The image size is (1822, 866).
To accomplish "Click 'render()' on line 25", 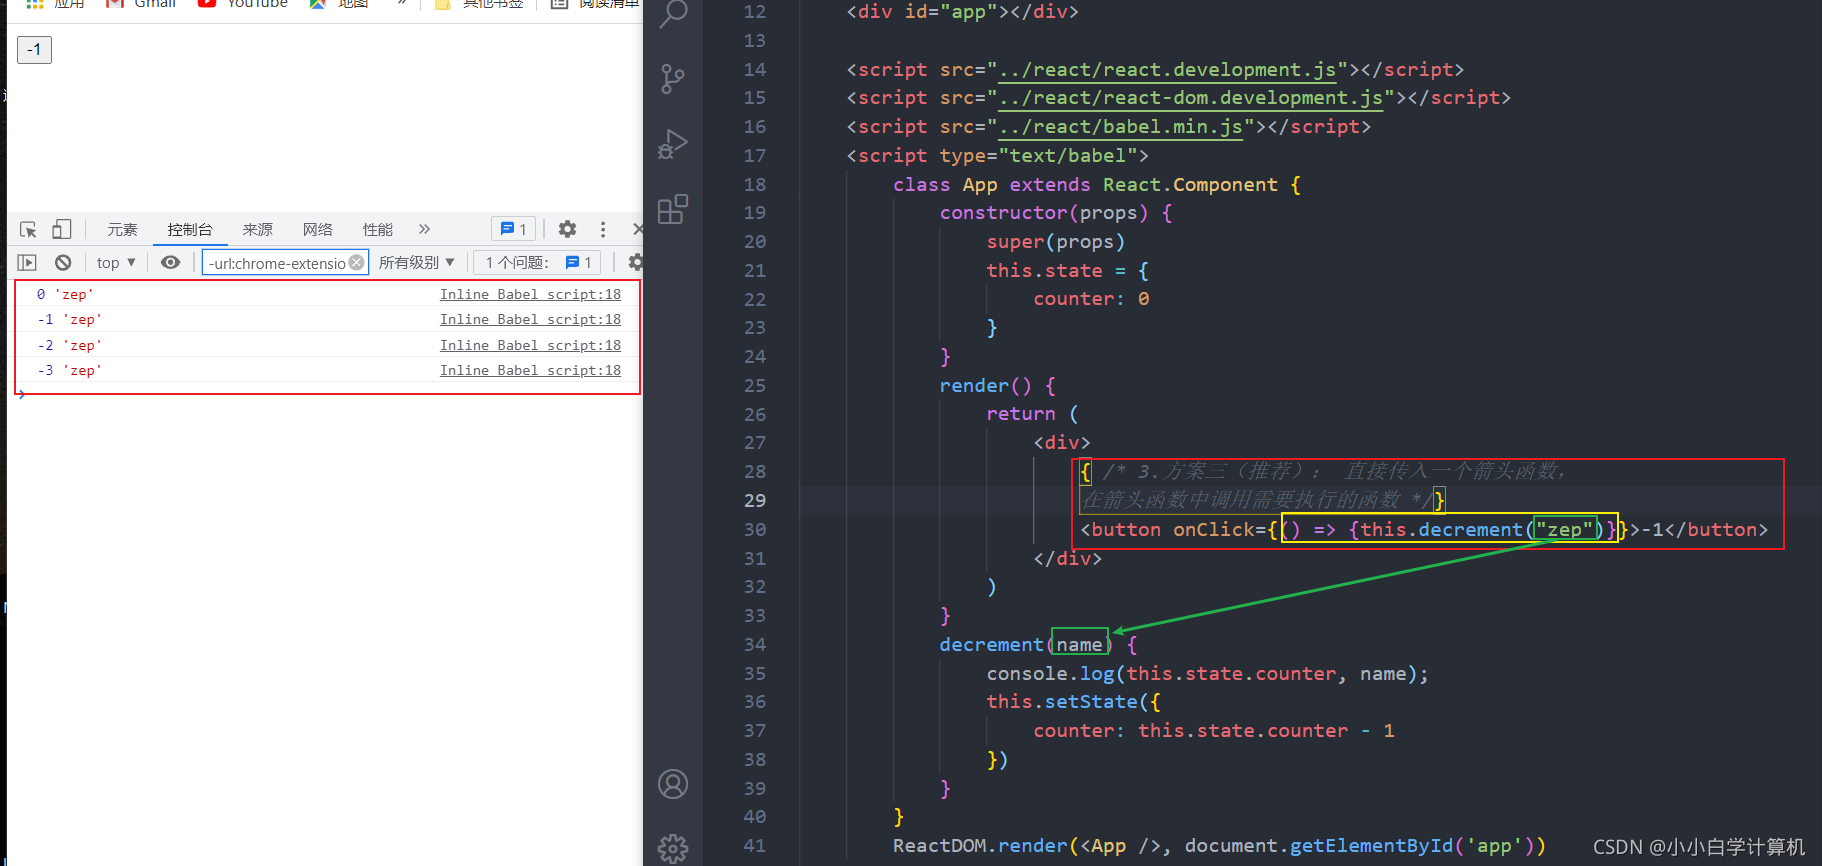I will pyautogui.click(x=986, y=386).
